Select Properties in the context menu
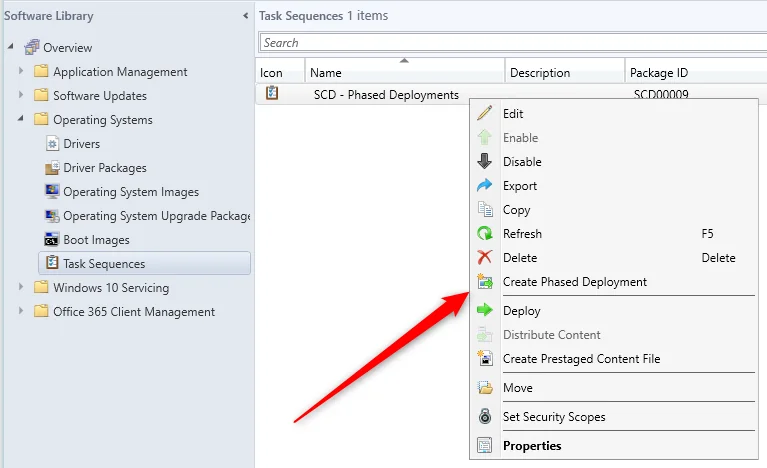767x468 pixels. coord(532,446)
